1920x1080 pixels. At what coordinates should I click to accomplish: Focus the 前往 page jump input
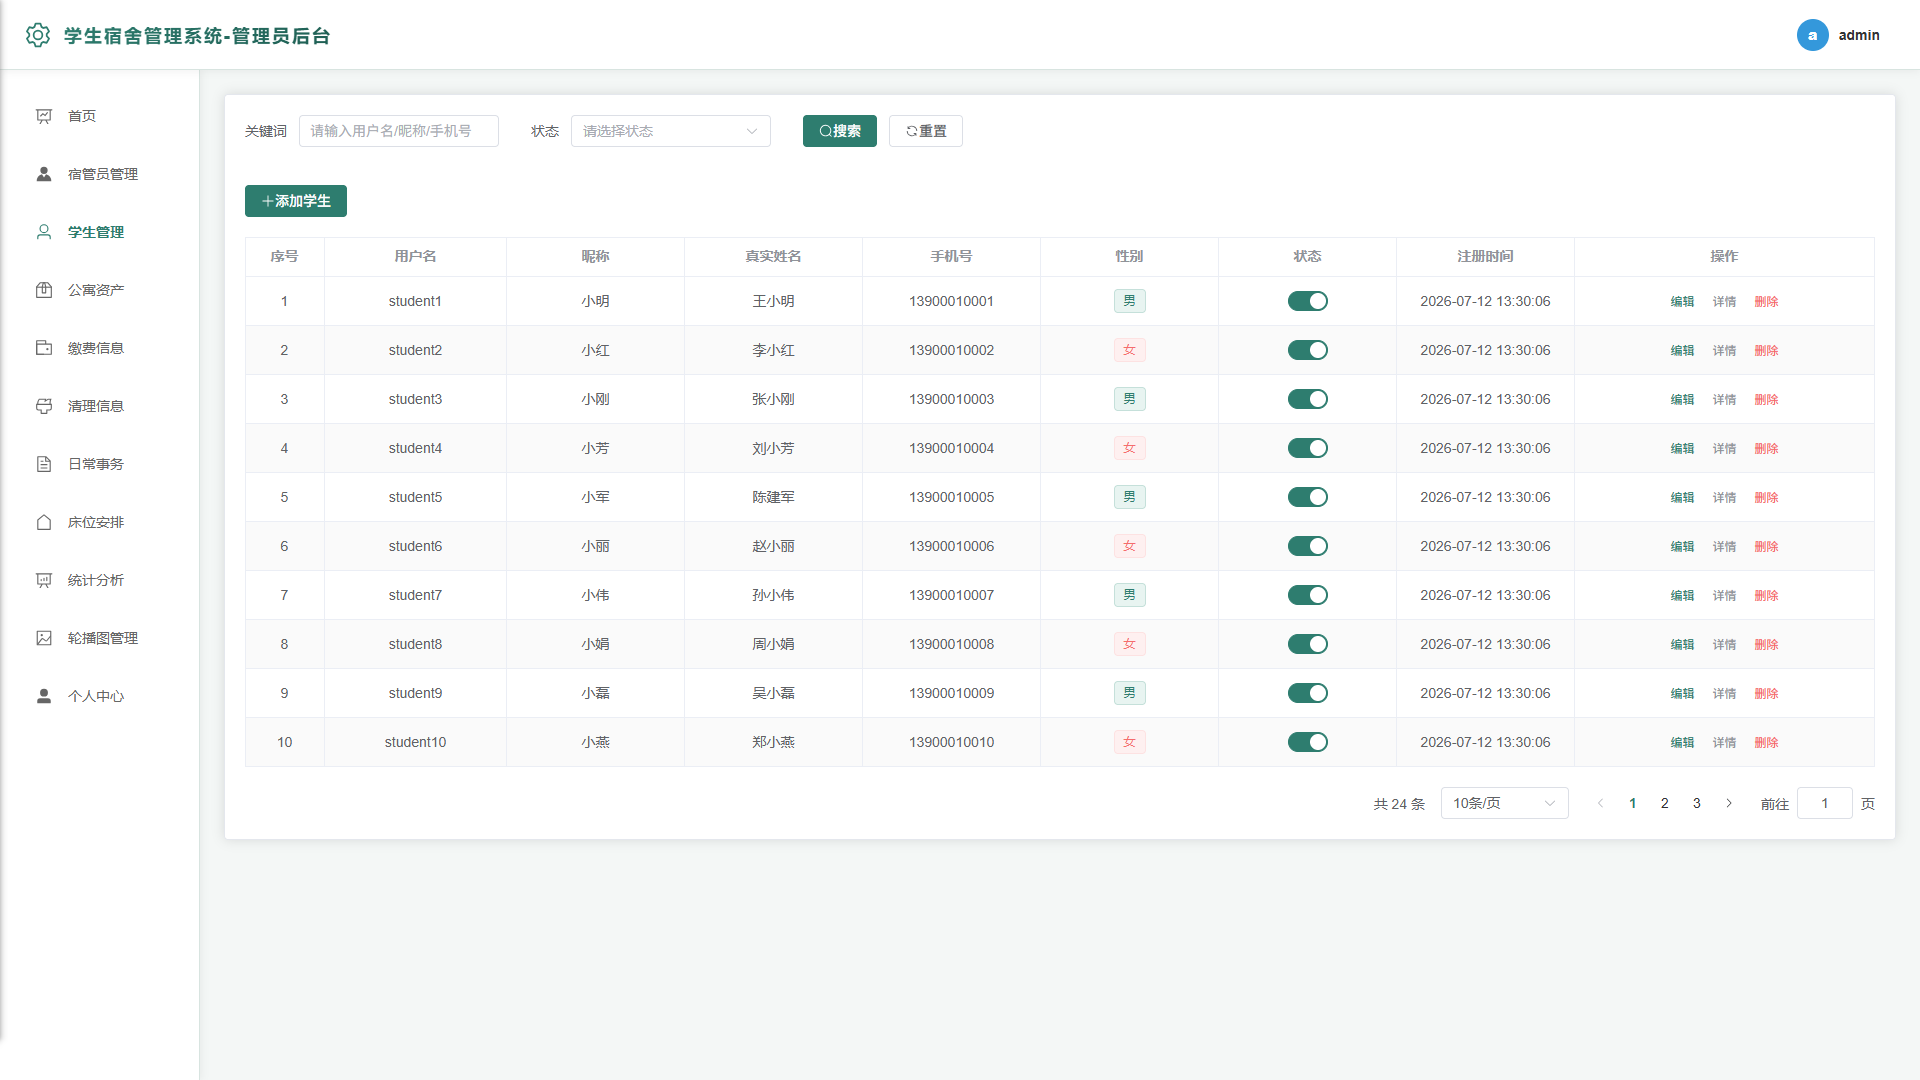click(x=1824, y=803)
